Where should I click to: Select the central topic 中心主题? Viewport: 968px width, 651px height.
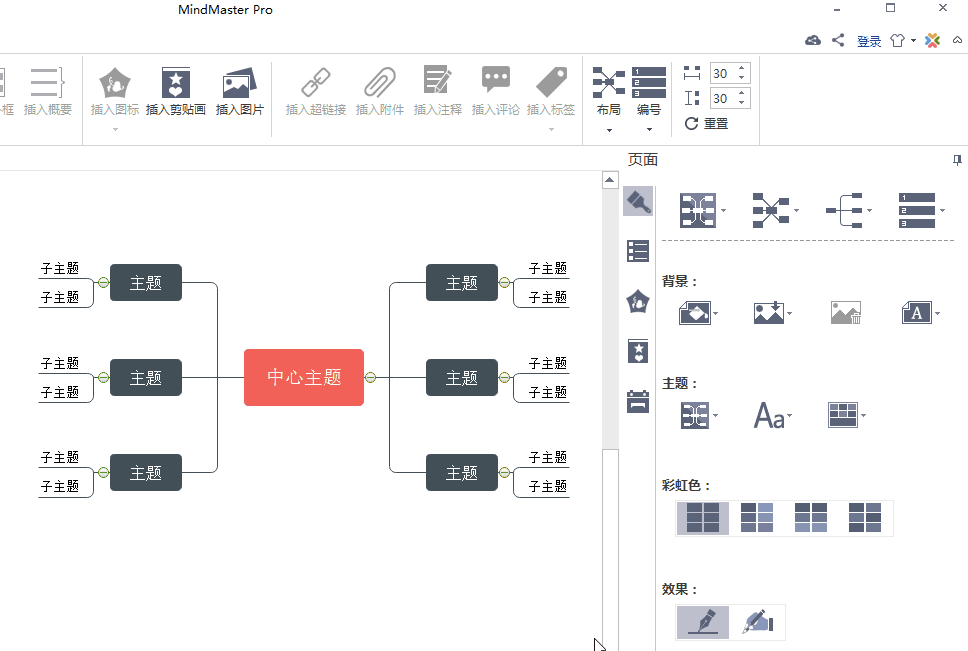pos(304,377)
